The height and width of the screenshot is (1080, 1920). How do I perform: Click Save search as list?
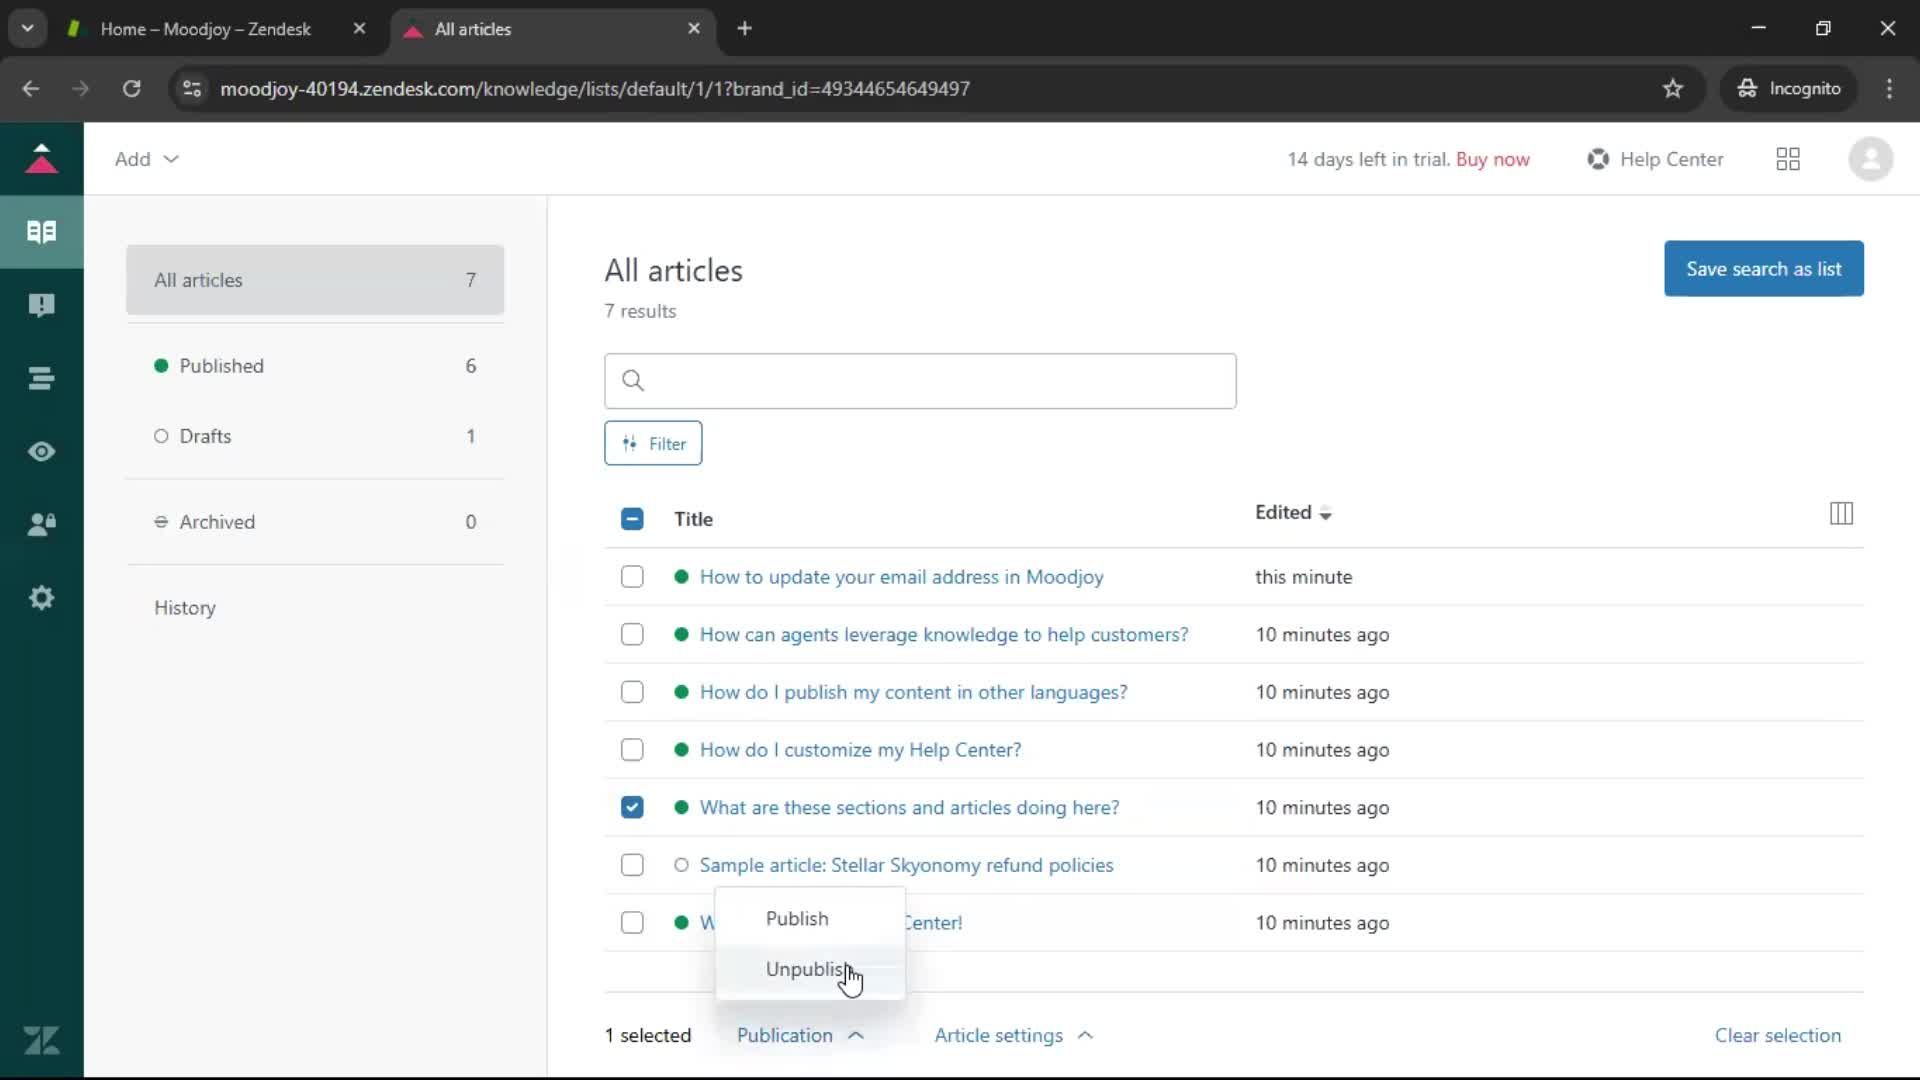(1763, 268)
